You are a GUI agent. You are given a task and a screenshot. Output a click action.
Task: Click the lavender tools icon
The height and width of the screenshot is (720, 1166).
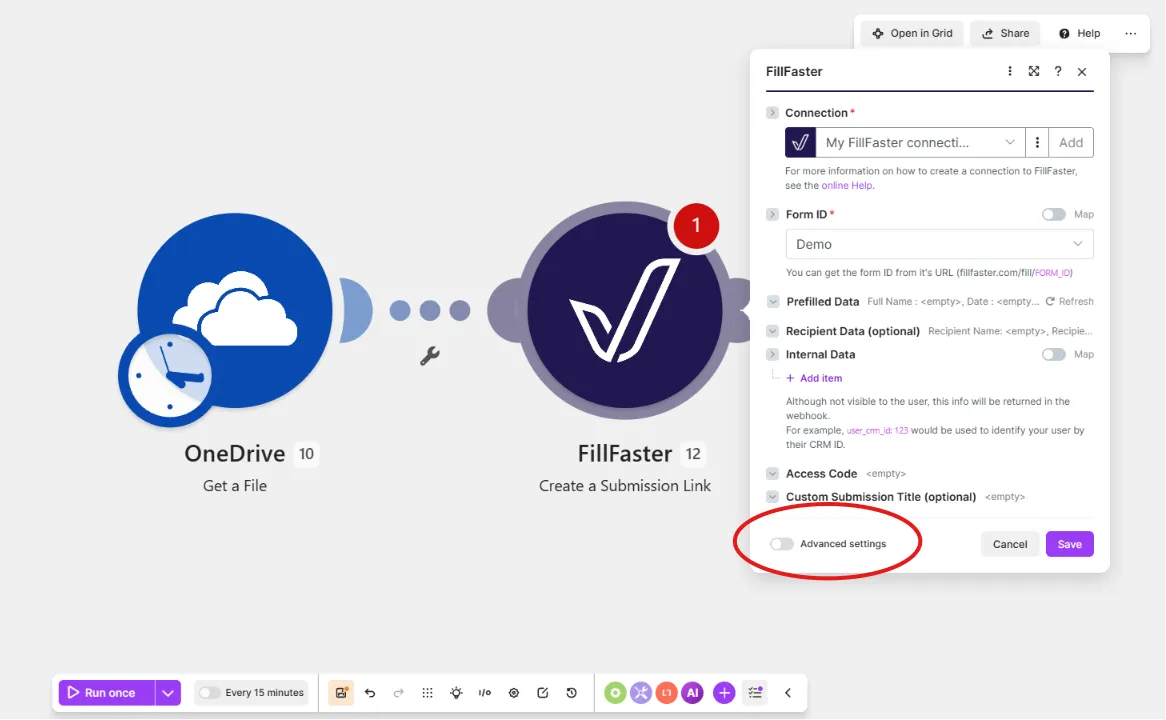coord(641,692)
